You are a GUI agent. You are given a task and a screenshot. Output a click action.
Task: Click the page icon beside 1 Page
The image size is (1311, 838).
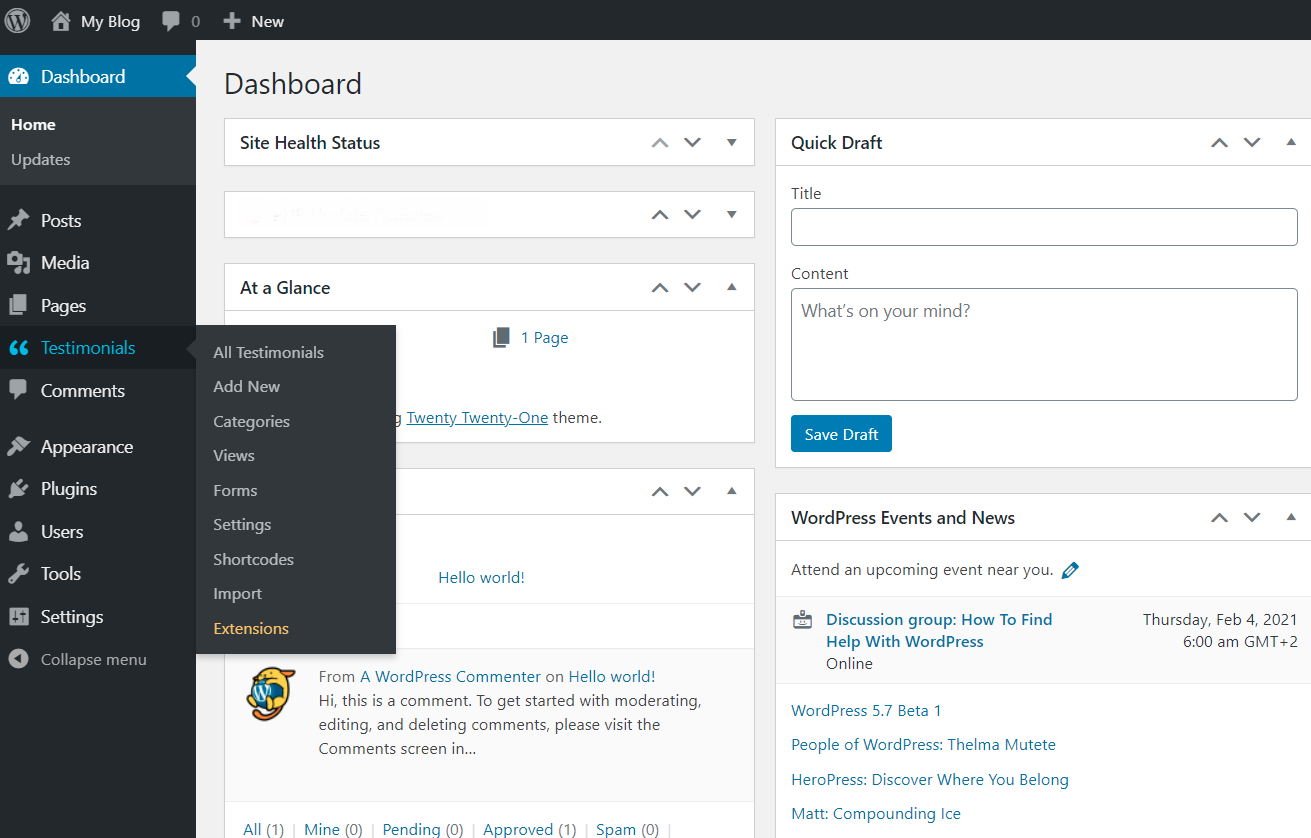502,338
